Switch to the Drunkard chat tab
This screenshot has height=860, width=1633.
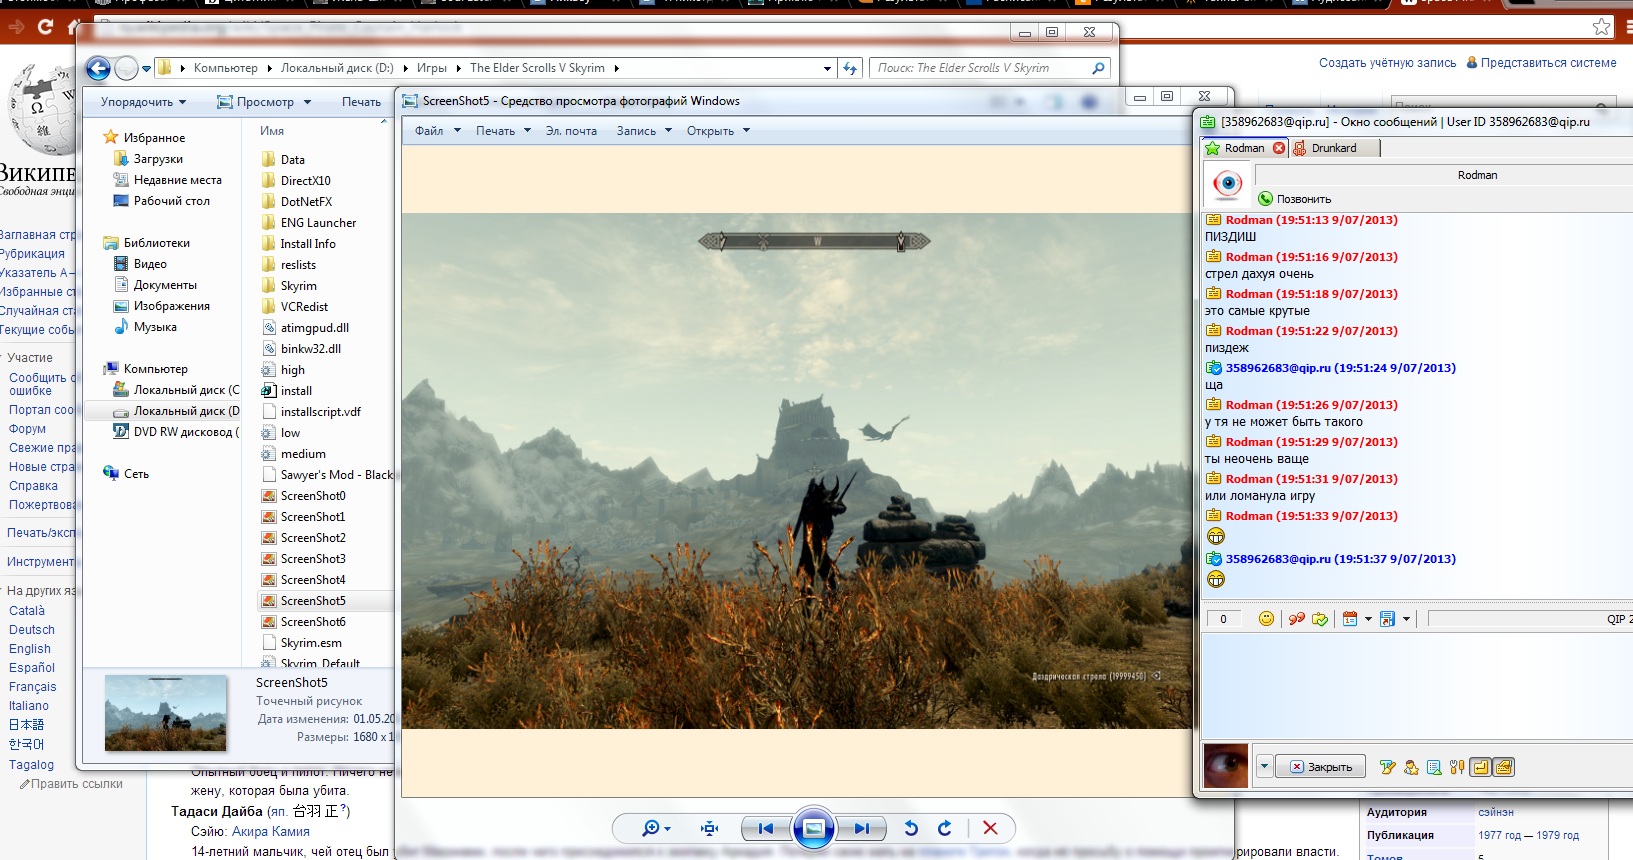[x=1334, y=148]
